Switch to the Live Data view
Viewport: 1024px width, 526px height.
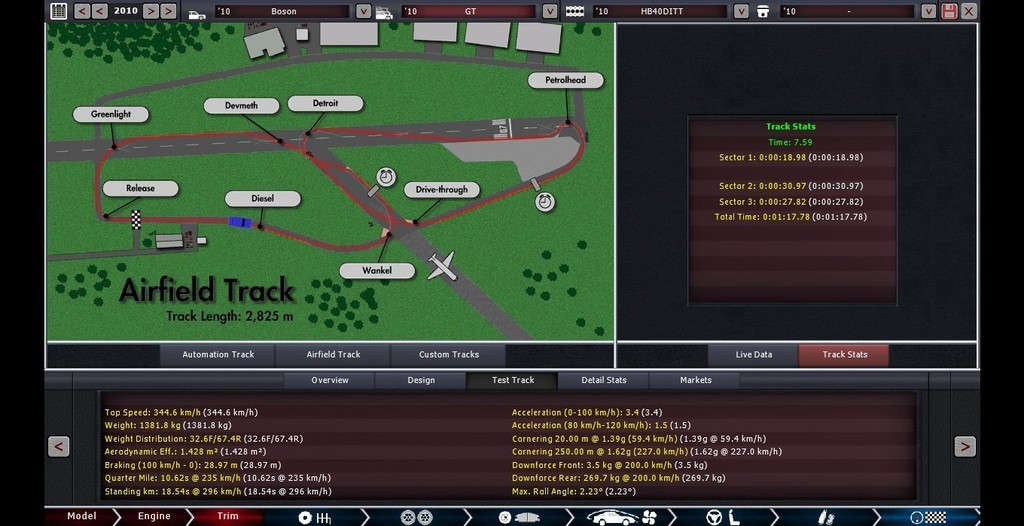pyautogui.click(x=753, y=354)
